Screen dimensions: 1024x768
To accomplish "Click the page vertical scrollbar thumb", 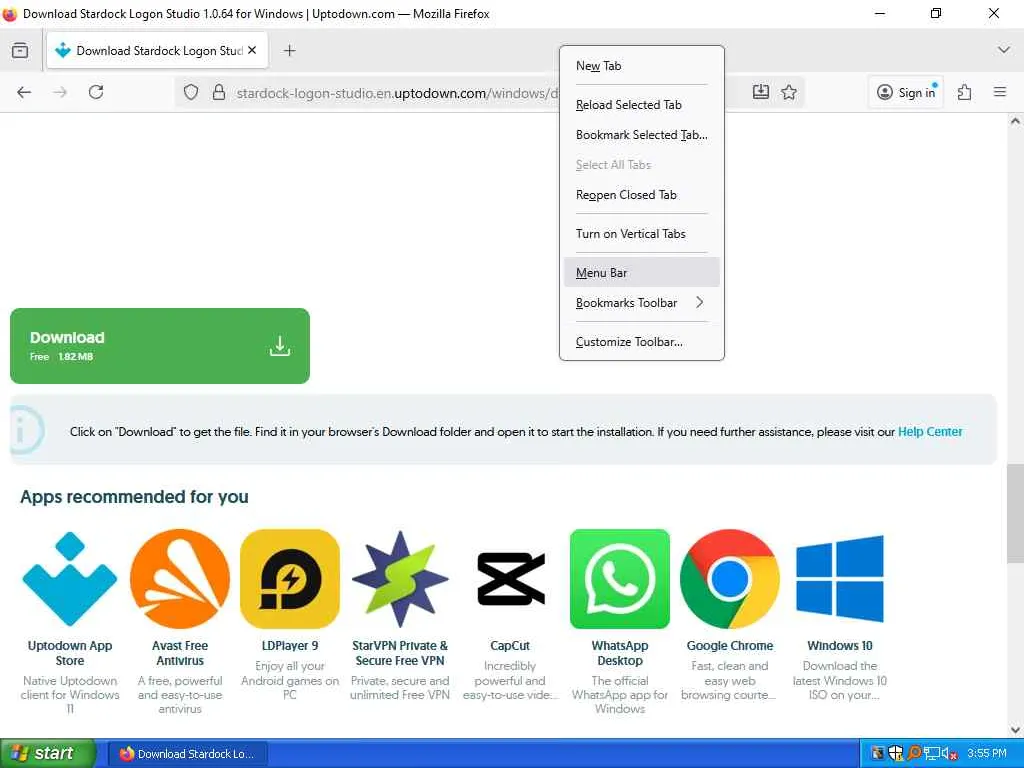I will (1015, 513).
